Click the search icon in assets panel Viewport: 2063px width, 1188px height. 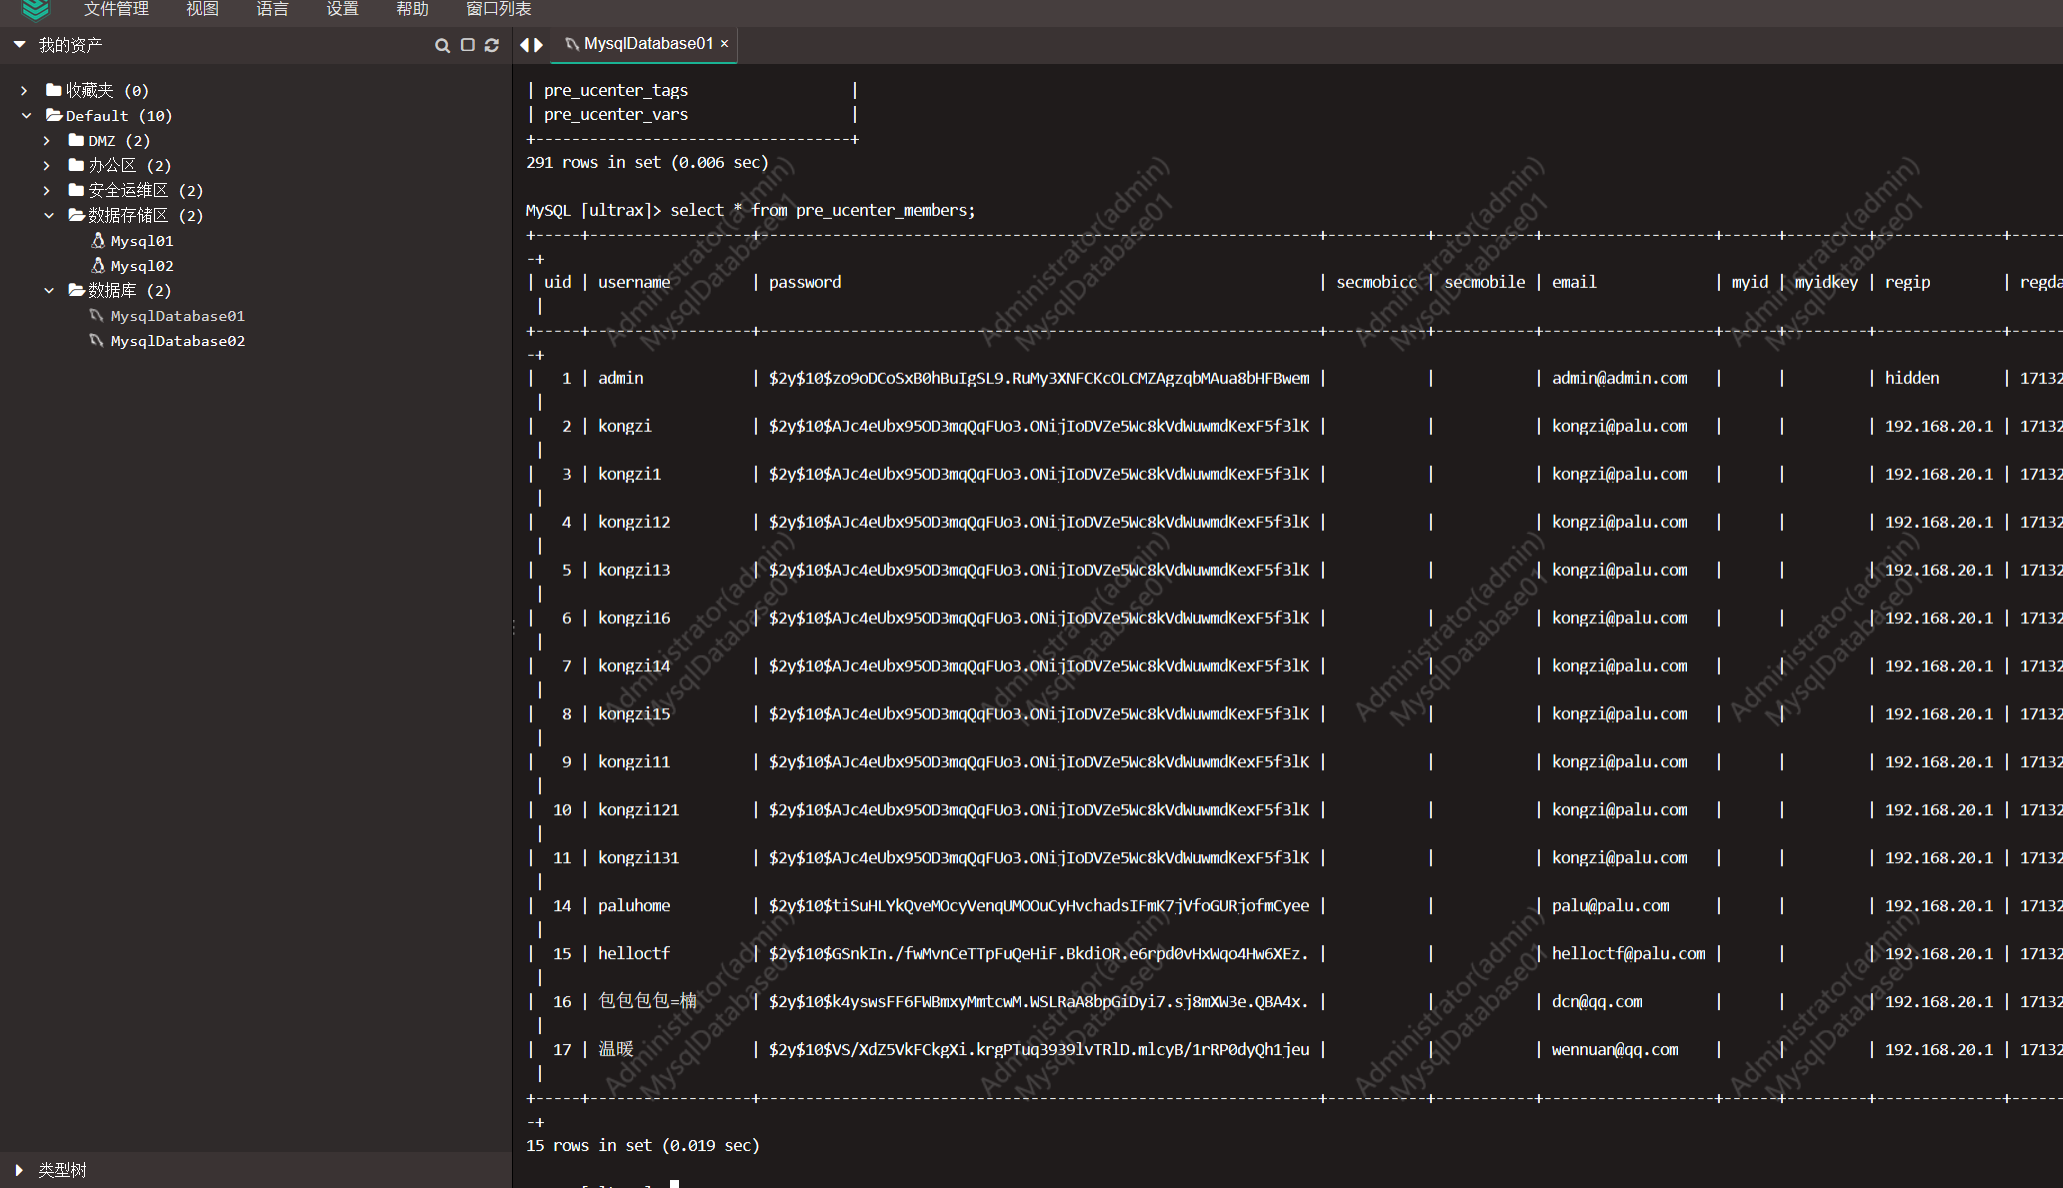(442, 46)
